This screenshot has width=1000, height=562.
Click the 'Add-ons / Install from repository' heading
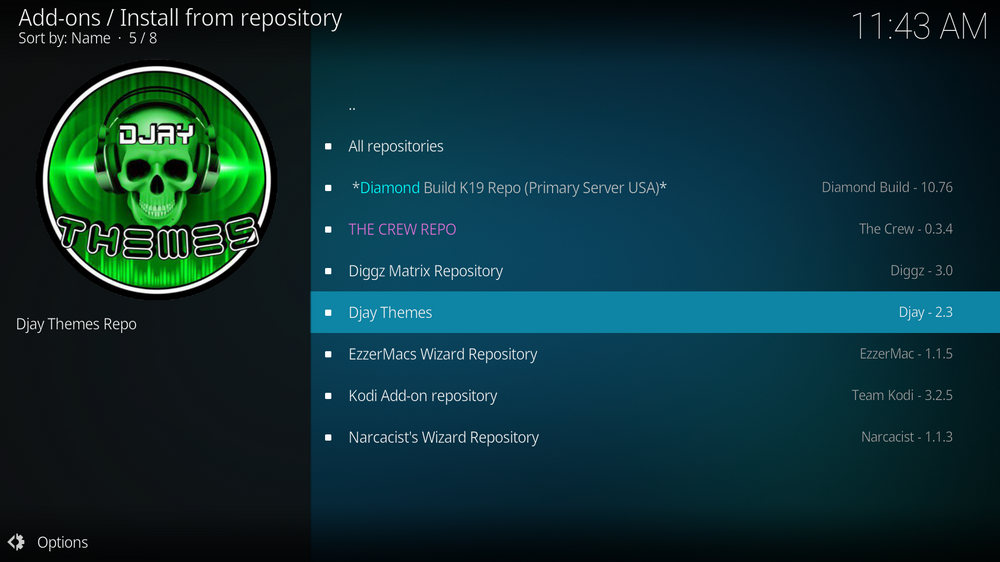[x=180, y=18]
